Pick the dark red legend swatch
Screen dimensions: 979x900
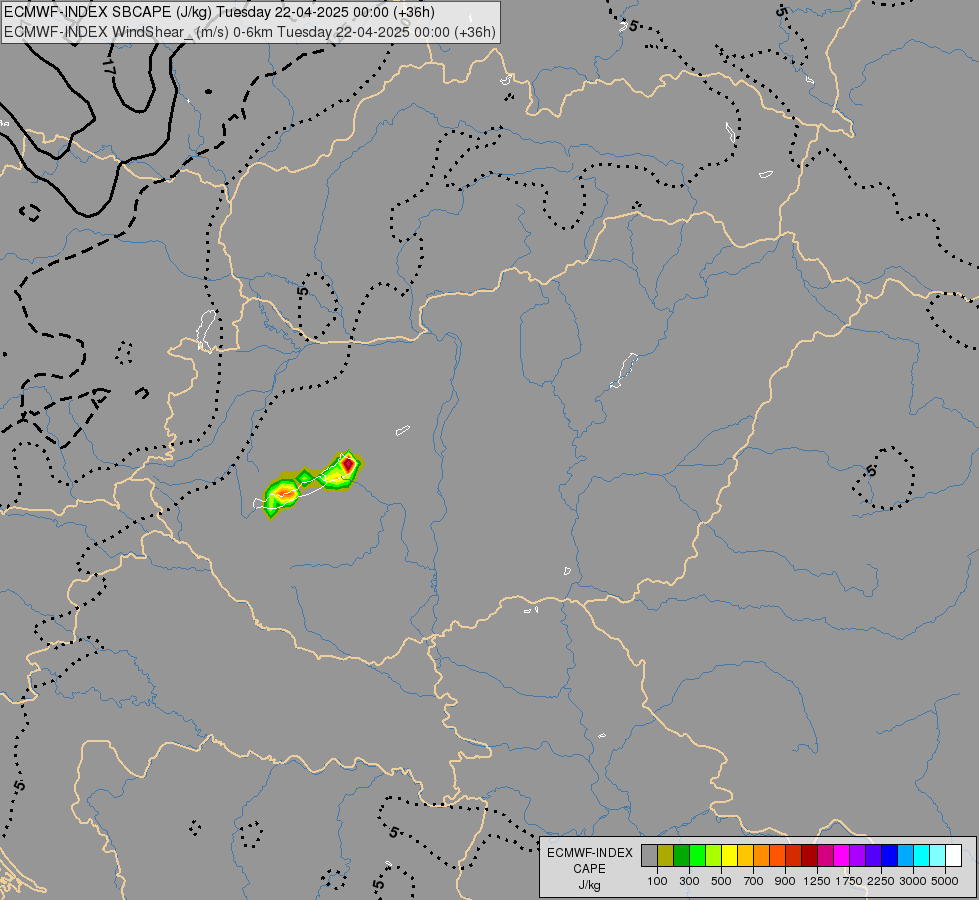(810, 856)
